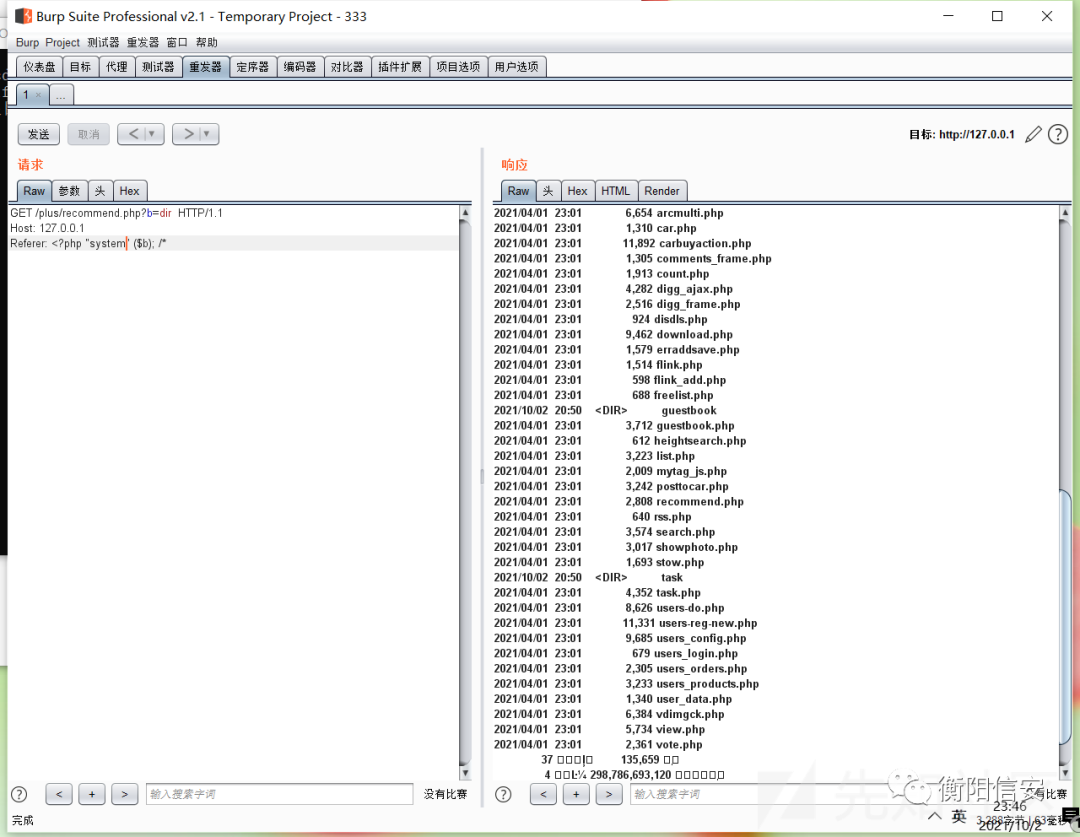Open forward history dropdown arrow
The width and height of the screenshot is (1080, 837).
[x=208, y=134]
